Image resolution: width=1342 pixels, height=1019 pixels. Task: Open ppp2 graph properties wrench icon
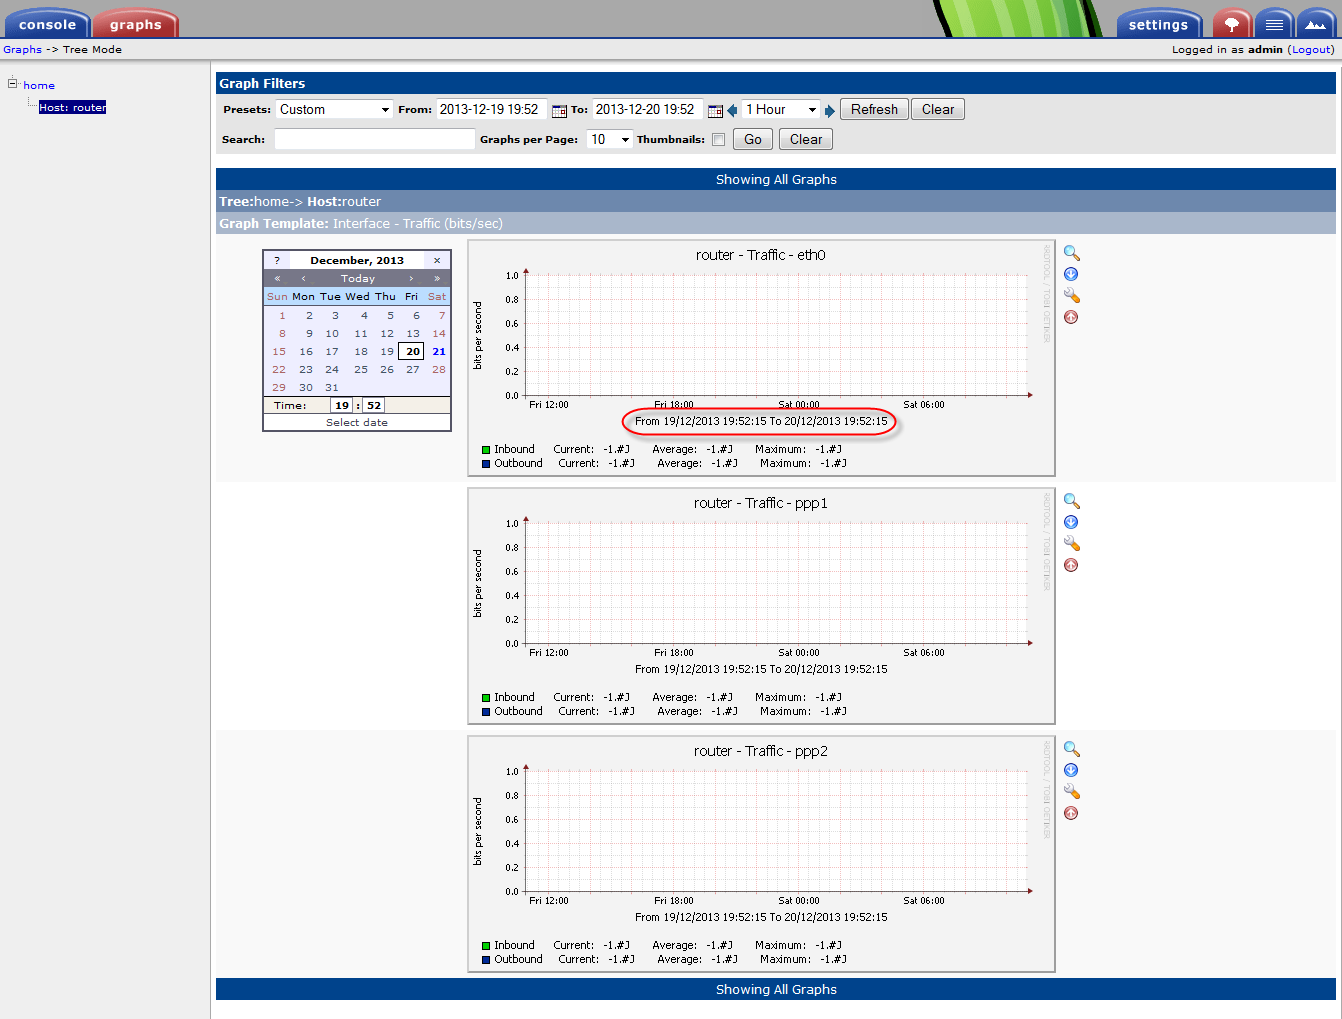1071,792
